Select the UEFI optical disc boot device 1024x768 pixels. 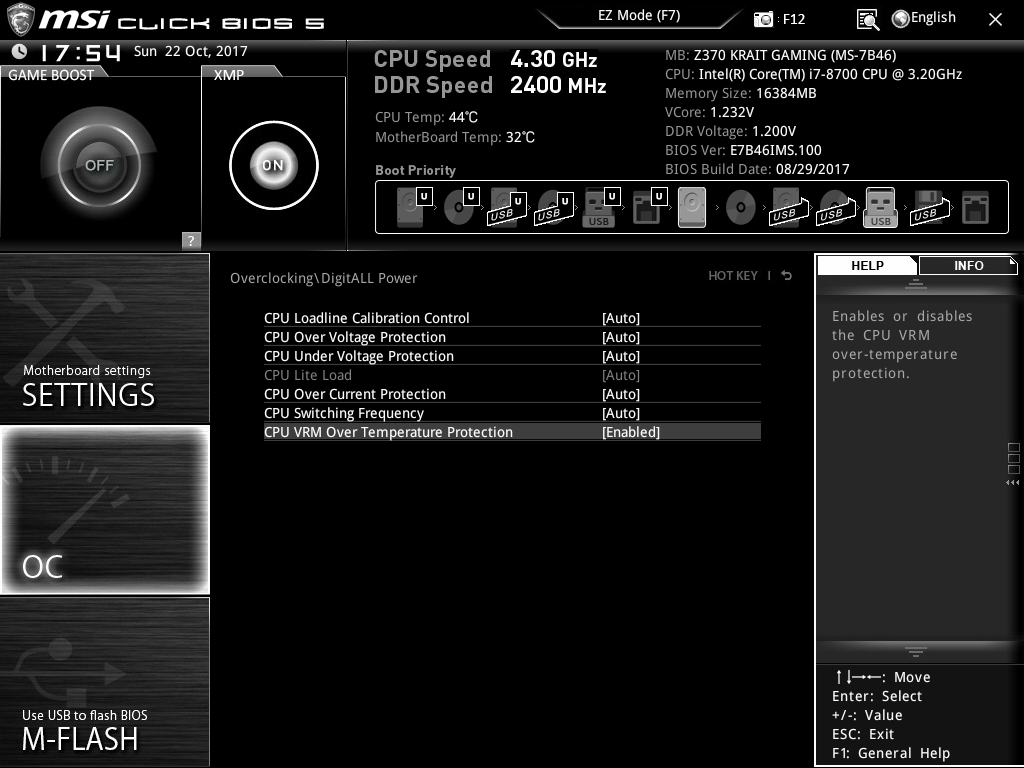click(461, 207)
